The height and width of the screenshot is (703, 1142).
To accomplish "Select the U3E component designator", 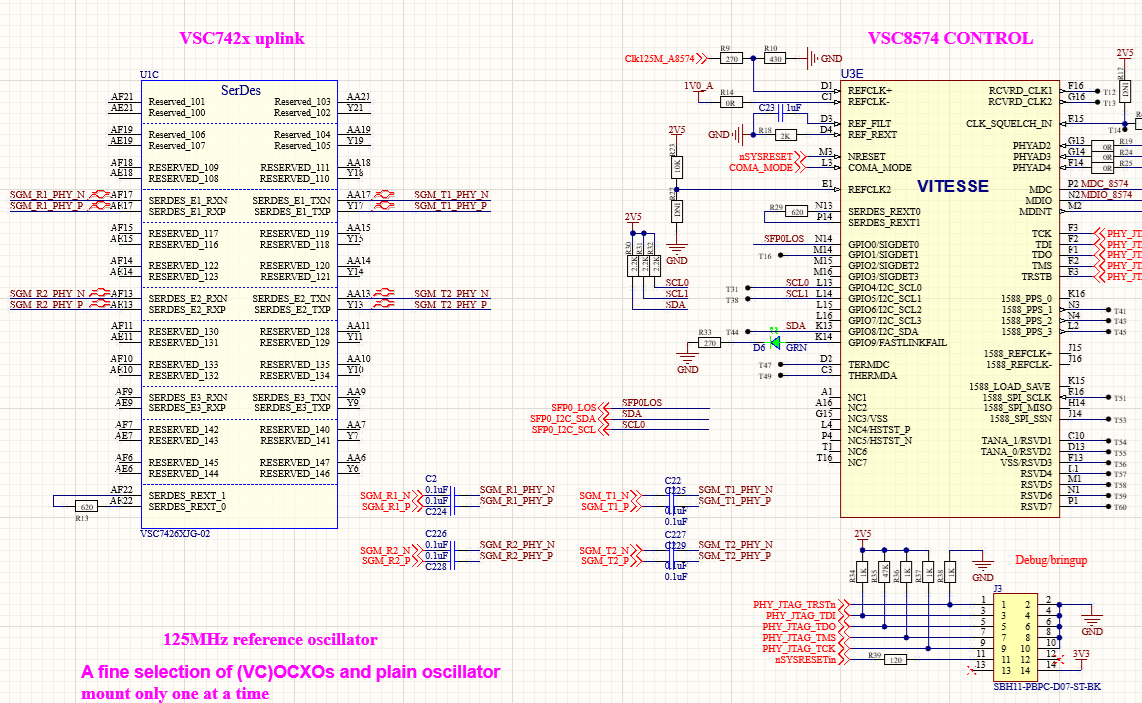I will point(852,74).
